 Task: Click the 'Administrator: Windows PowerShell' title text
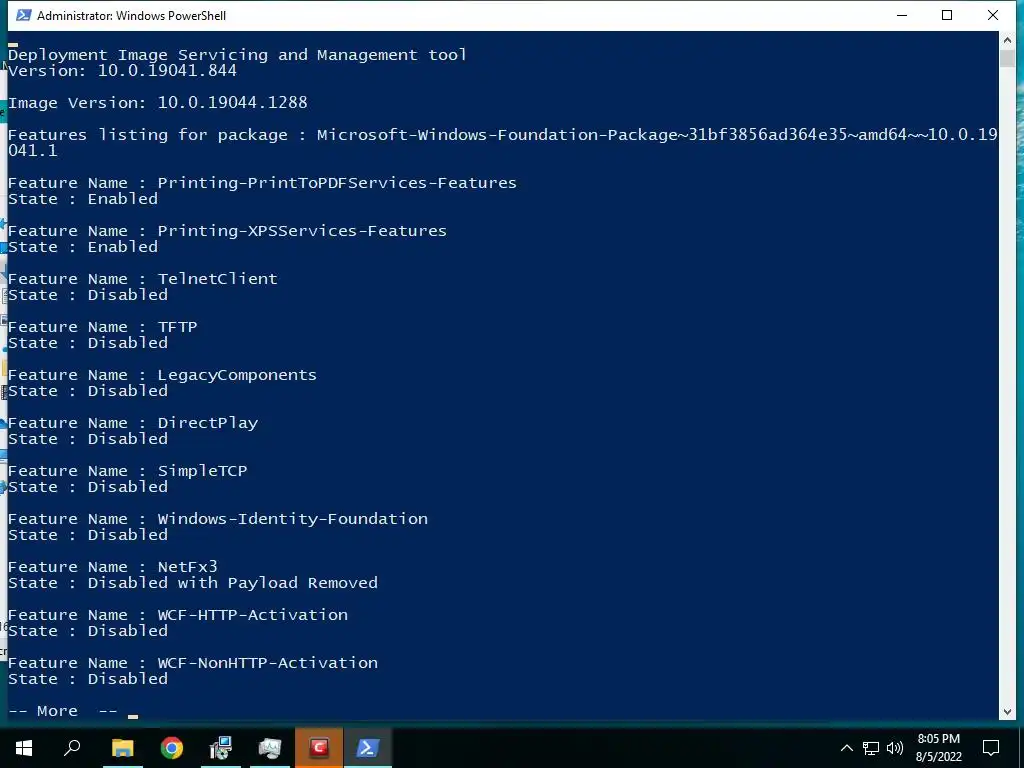[x=131, y=16]
